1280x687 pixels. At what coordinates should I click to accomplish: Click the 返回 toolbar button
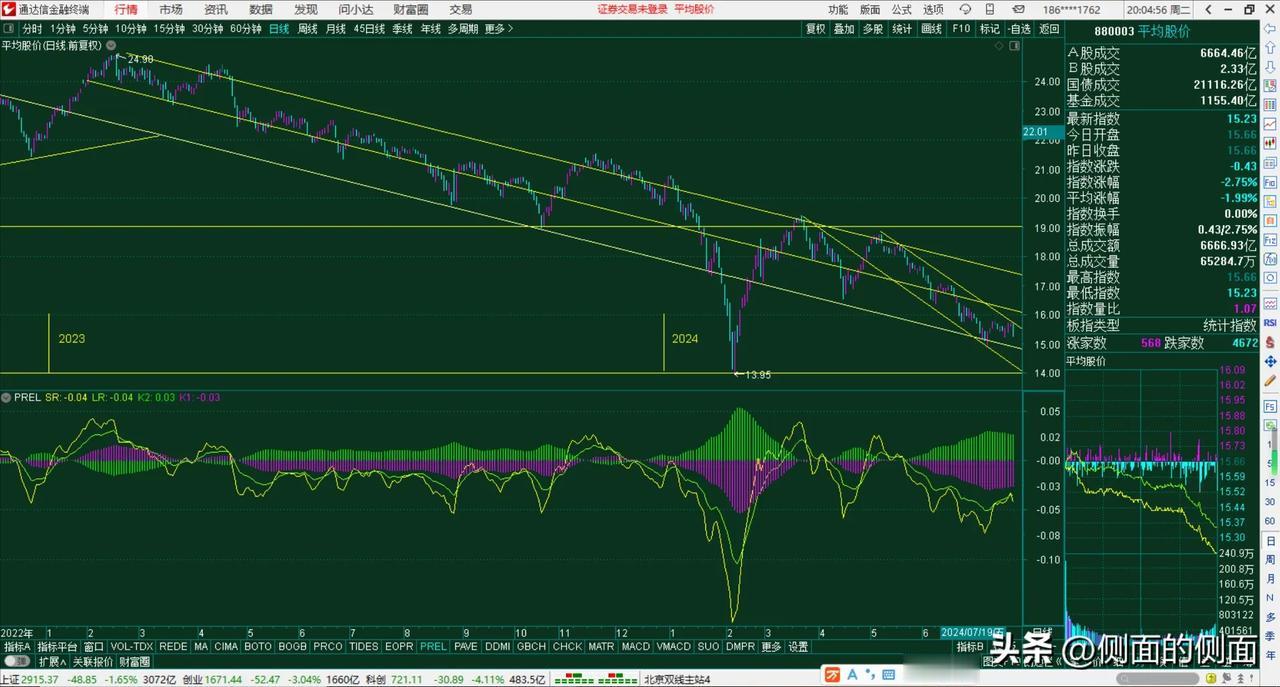click(1049, 29)
